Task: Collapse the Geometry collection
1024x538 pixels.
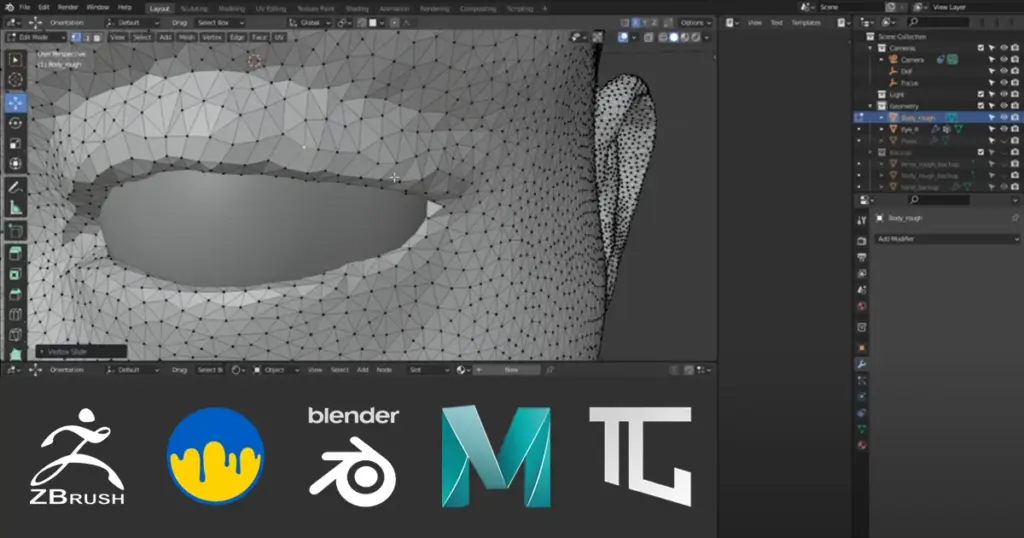Action: [870, 106]
